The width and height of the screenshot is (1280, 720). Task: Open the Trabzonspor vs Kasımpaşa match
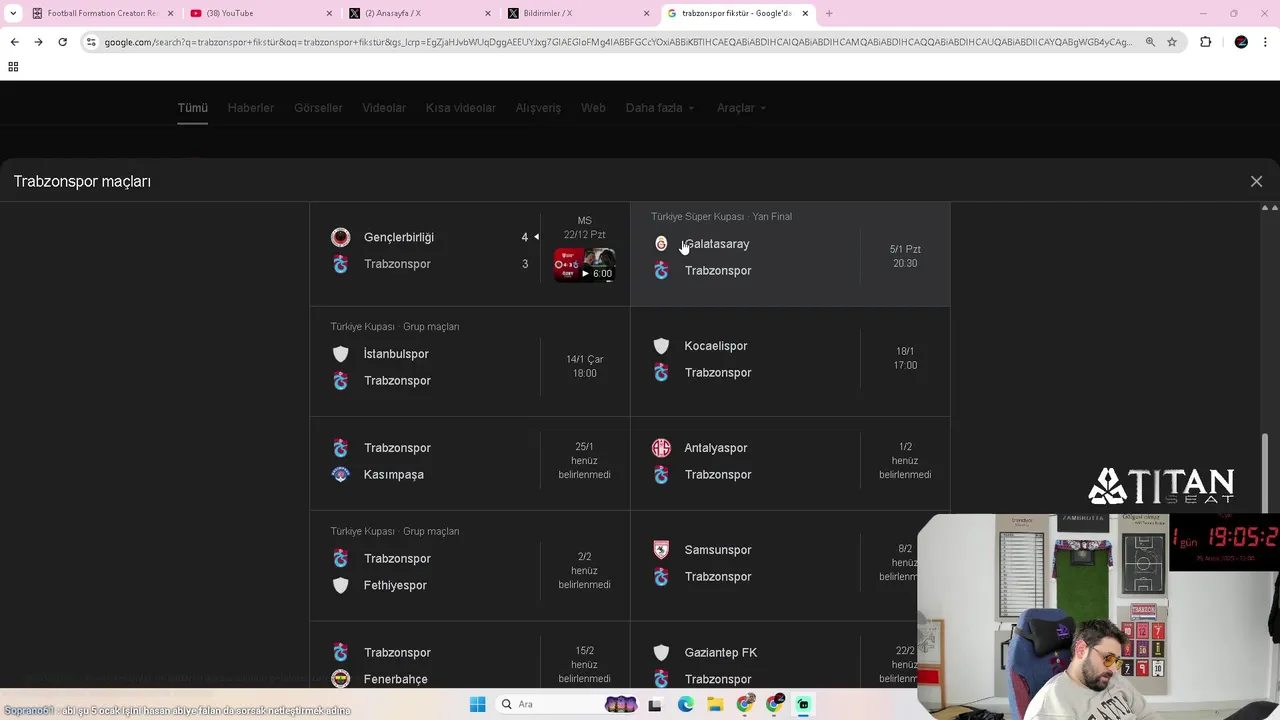(x=470, y=463)
